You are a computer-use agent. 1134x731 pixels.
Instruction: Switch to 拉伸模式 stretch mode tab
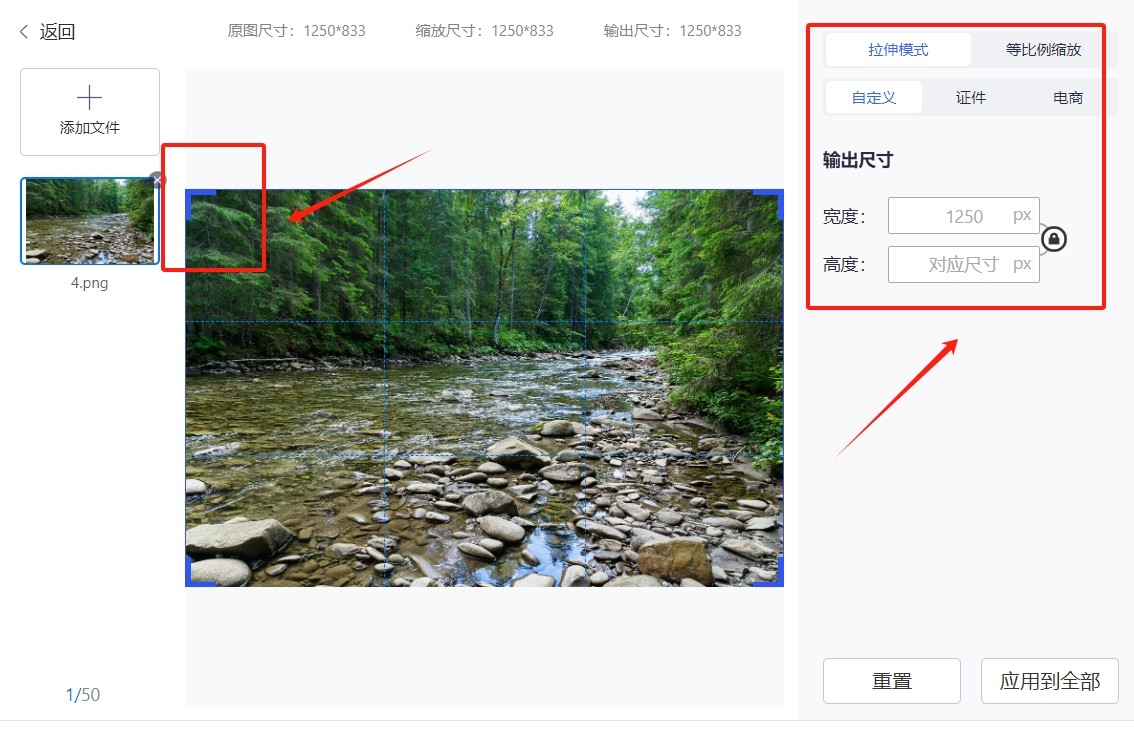click(898, 49)
